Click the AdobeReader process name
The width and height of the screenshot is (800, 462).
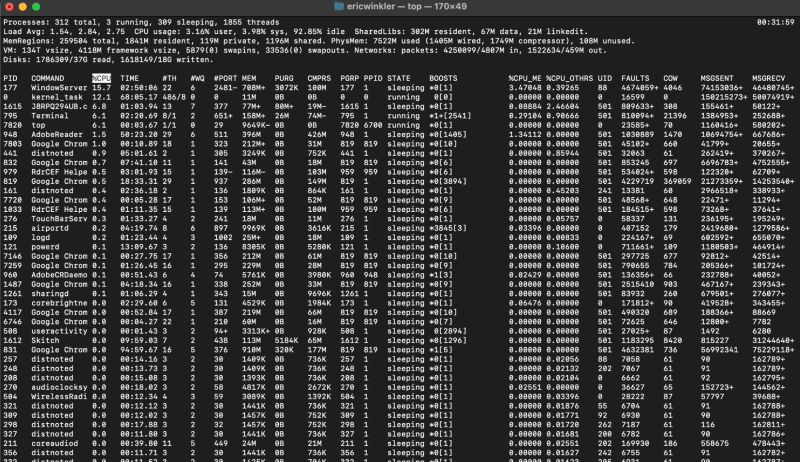coord(57,134)
